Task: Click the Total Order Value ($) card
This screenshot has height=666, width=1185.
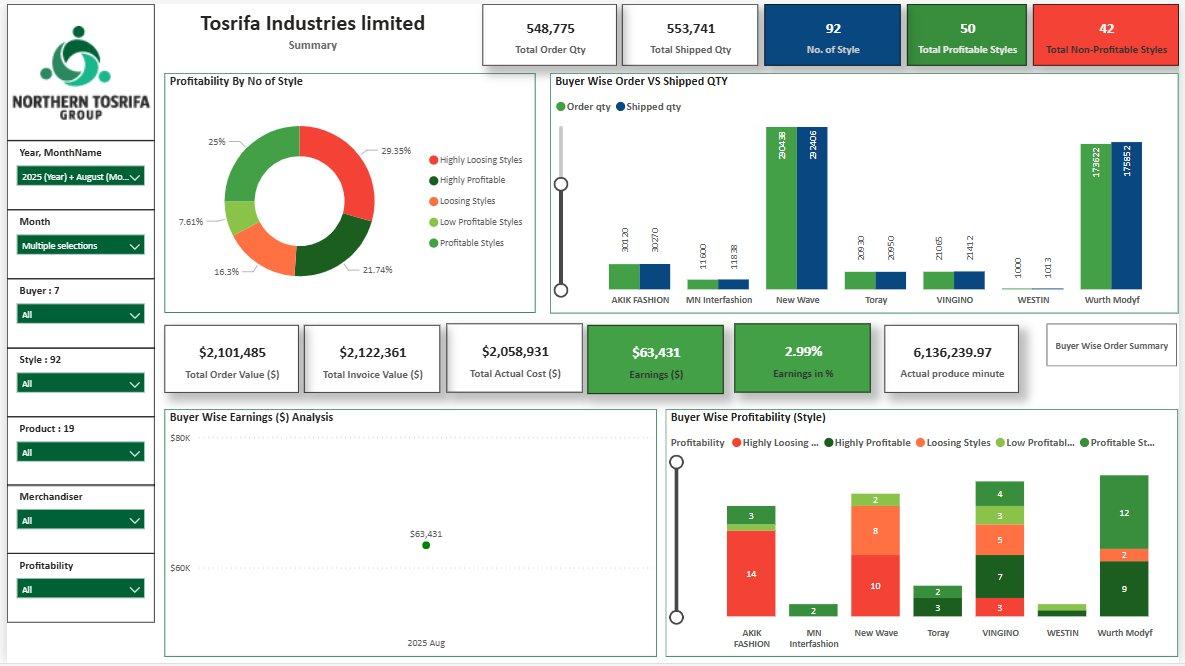Action: [232, 359]
